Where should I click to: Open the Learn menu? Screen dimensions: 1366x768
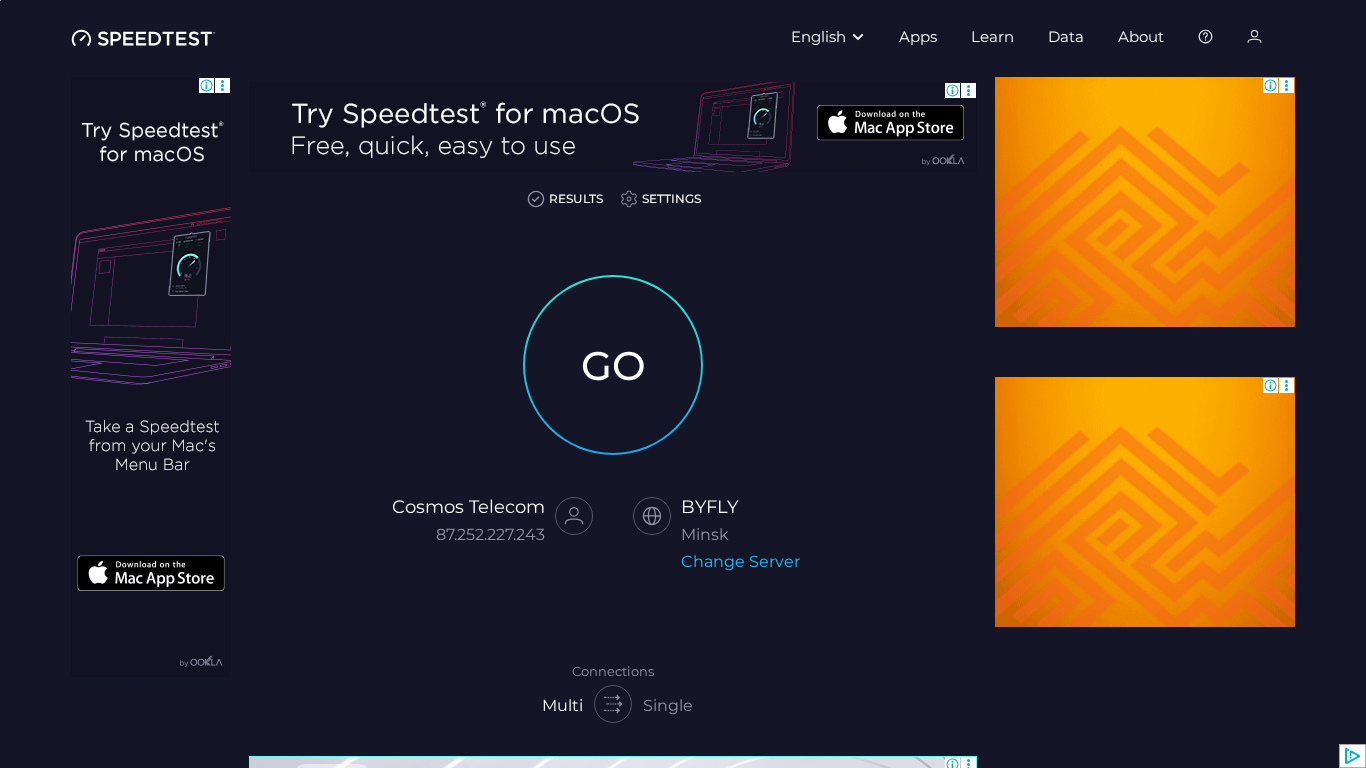992,37
